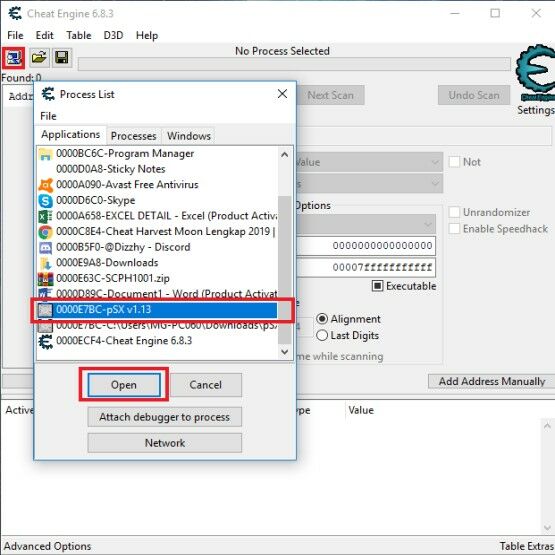Click the Network button

[x=165, y=443]
